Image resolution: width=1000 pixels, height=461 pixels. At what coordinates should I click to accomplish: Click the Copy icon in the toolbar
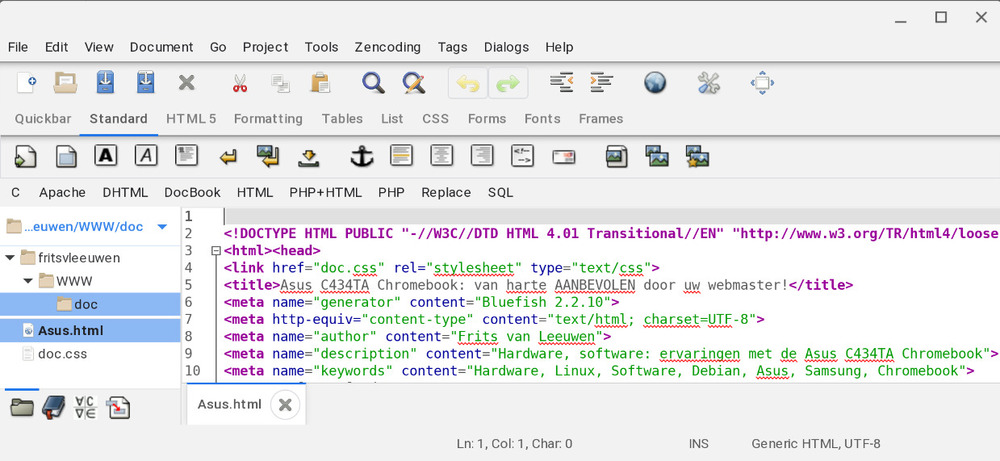pyautogui.click(x=280, y=83)
